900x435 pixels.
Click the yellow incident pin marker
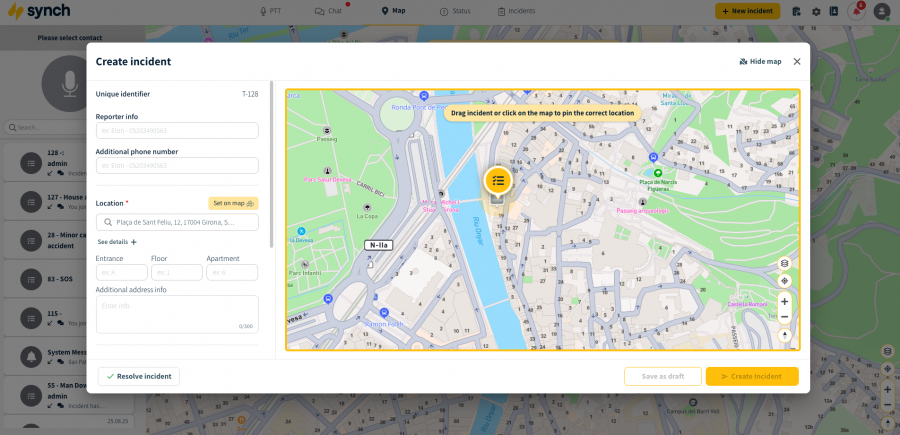click(498, 181)
